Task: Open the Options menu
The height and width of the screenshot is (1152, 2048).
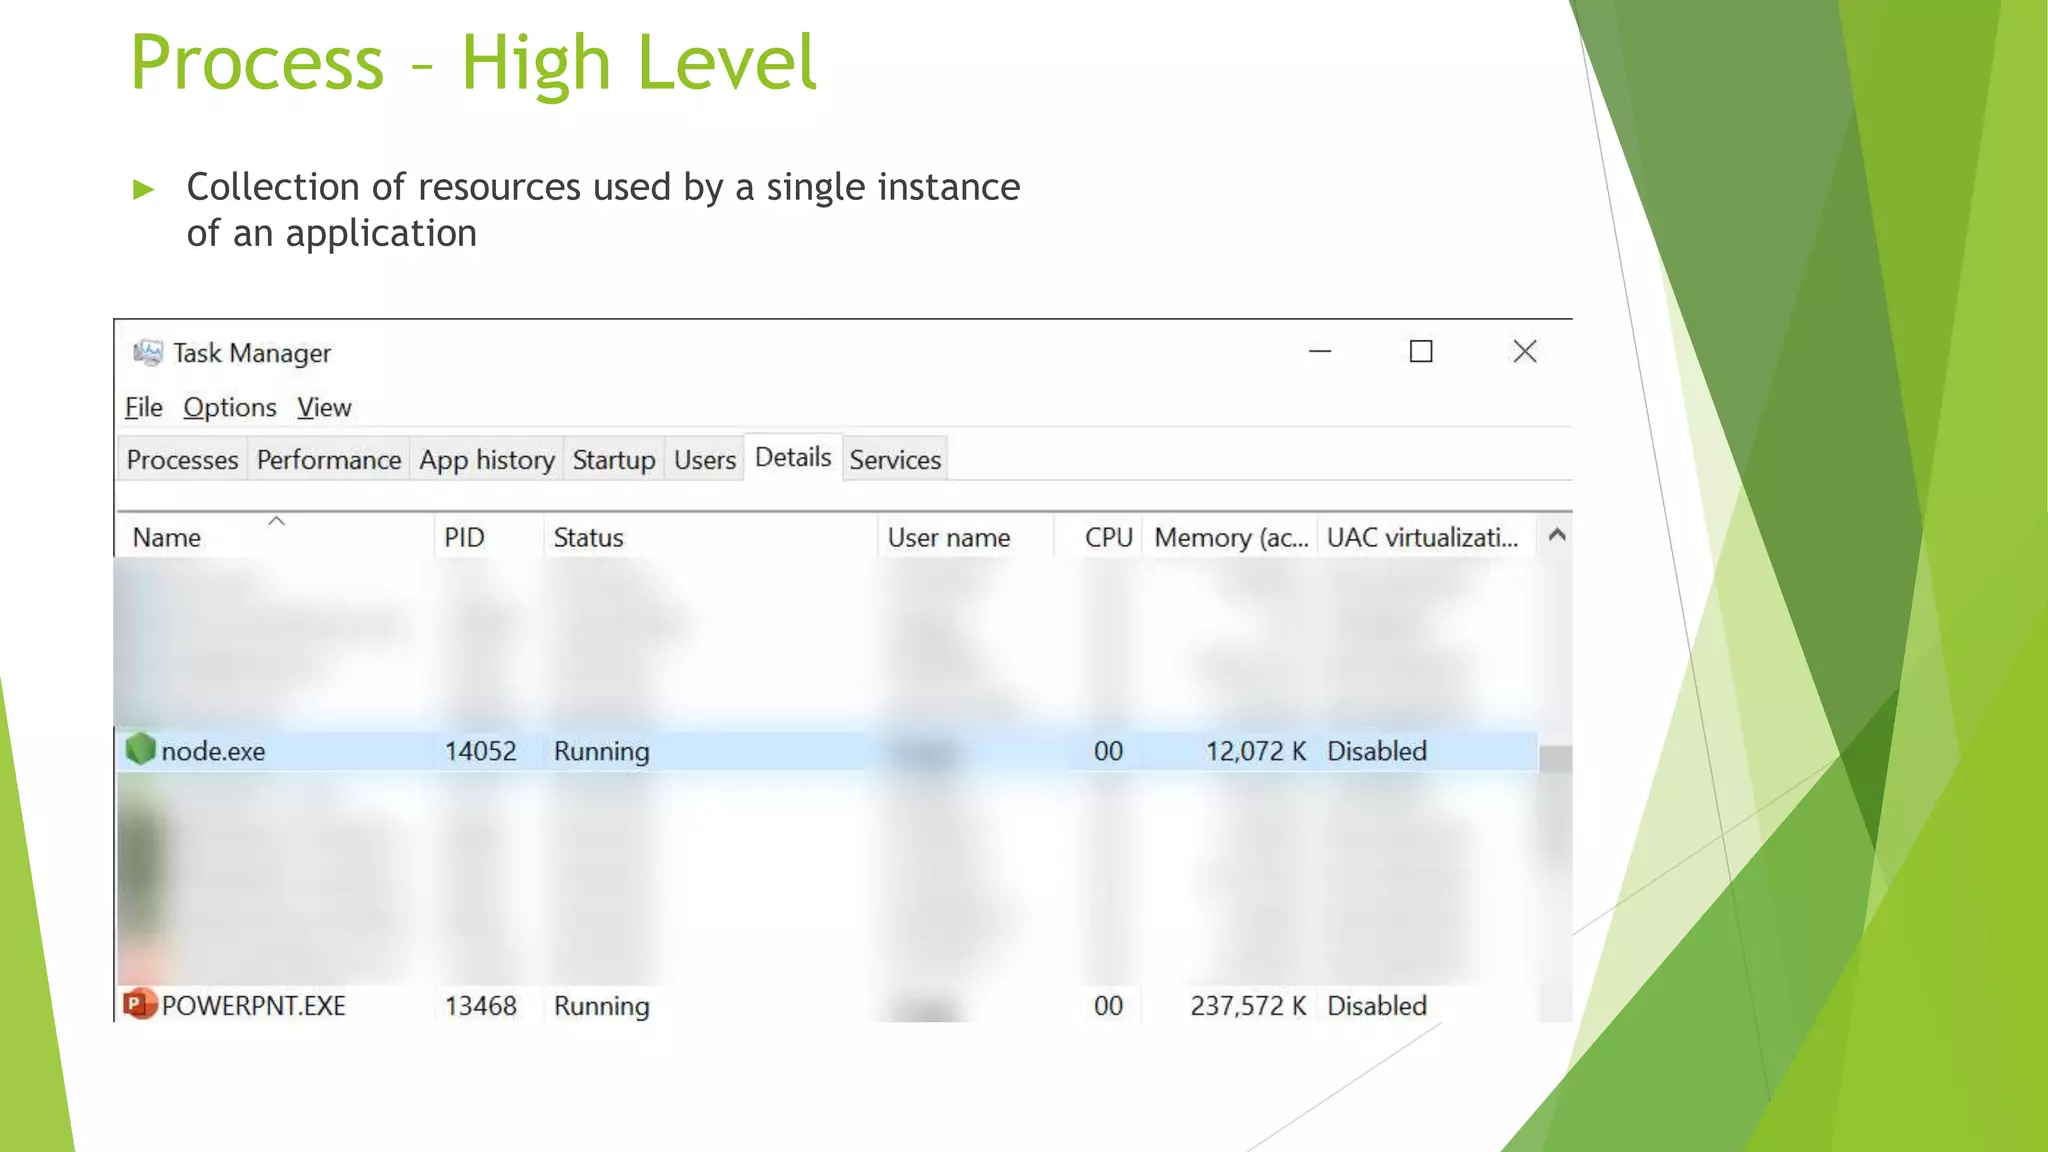Action: tap(230, 408)
